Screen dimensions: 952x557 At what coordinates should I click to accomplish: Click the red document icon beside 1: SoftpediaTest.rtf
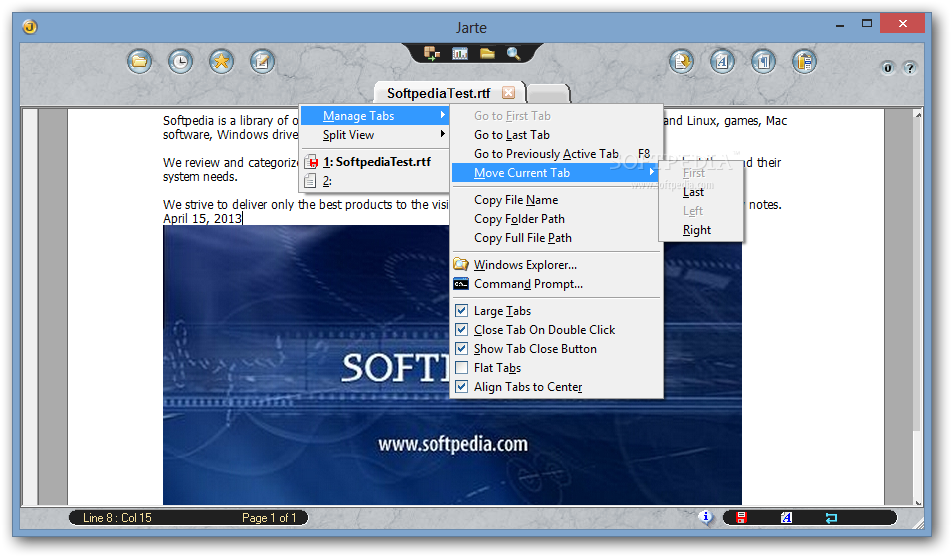pyautogui.click(x=311, y=162)
